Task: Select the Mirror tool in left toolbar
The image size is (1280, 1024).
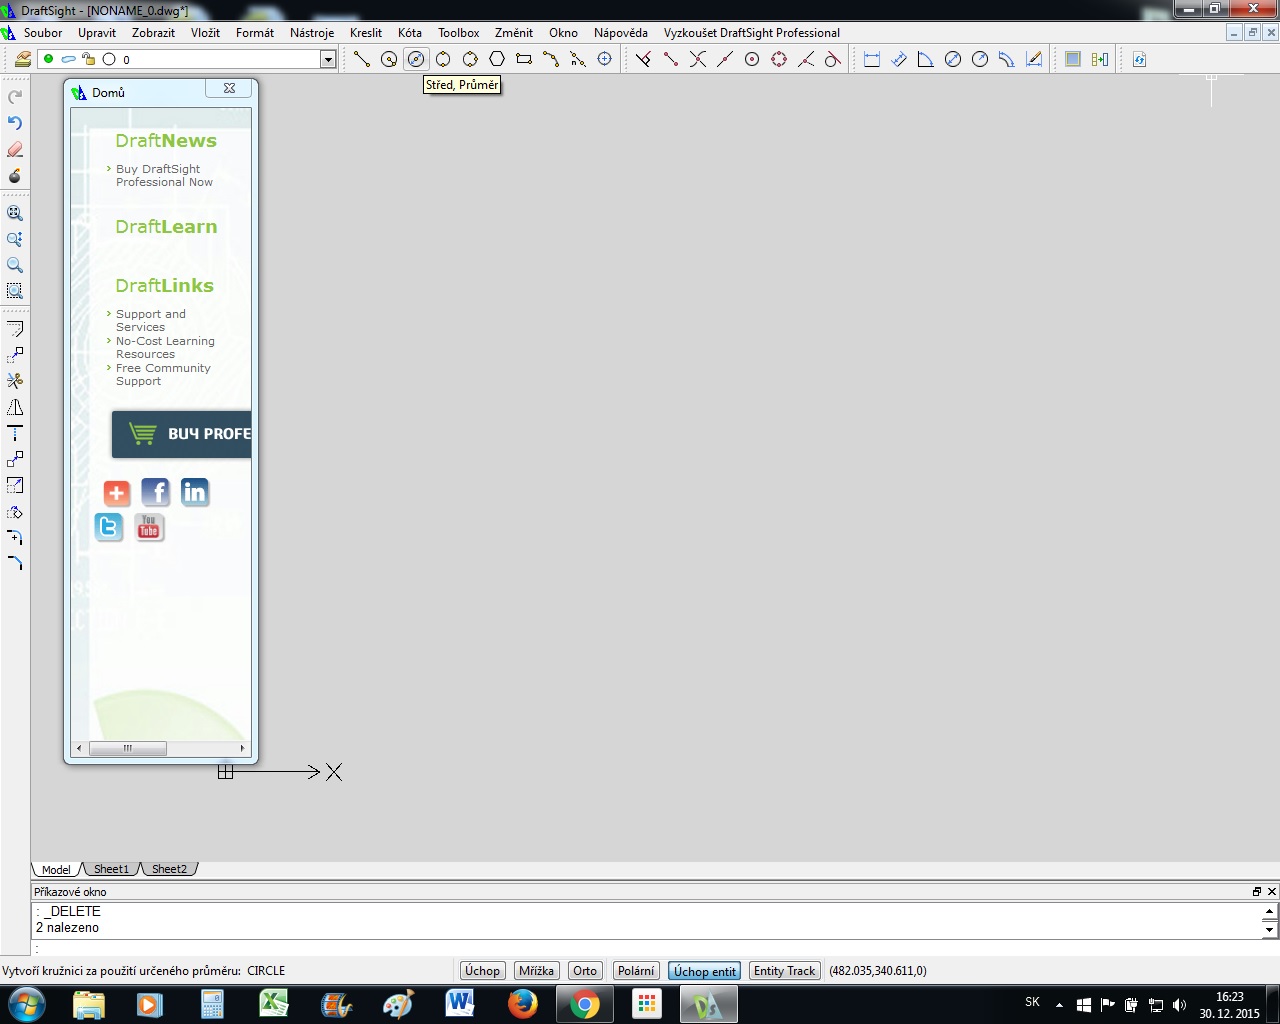Action: (x=15, y=407)
